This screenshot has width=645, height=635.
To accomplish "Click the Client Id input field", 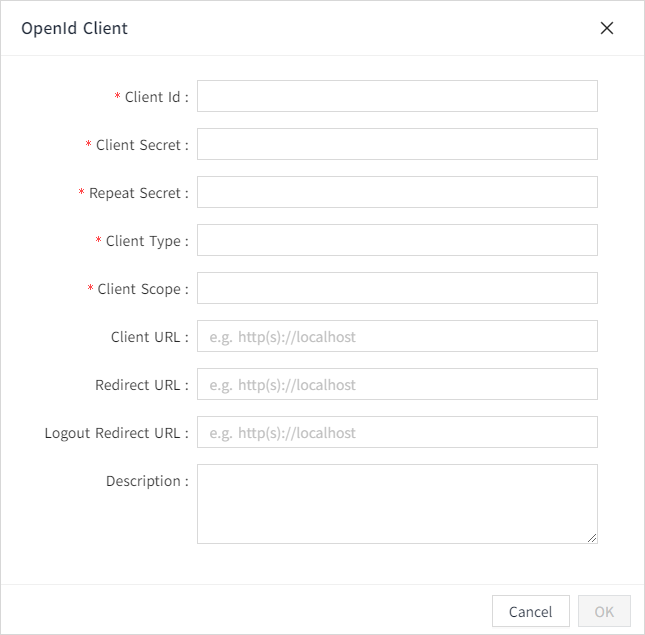I will click(x=397, y=96).
